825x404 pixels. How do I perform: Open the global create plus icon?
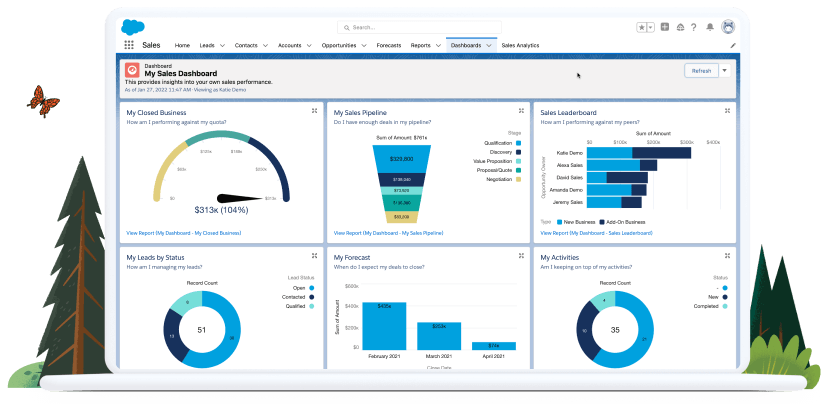665,27
